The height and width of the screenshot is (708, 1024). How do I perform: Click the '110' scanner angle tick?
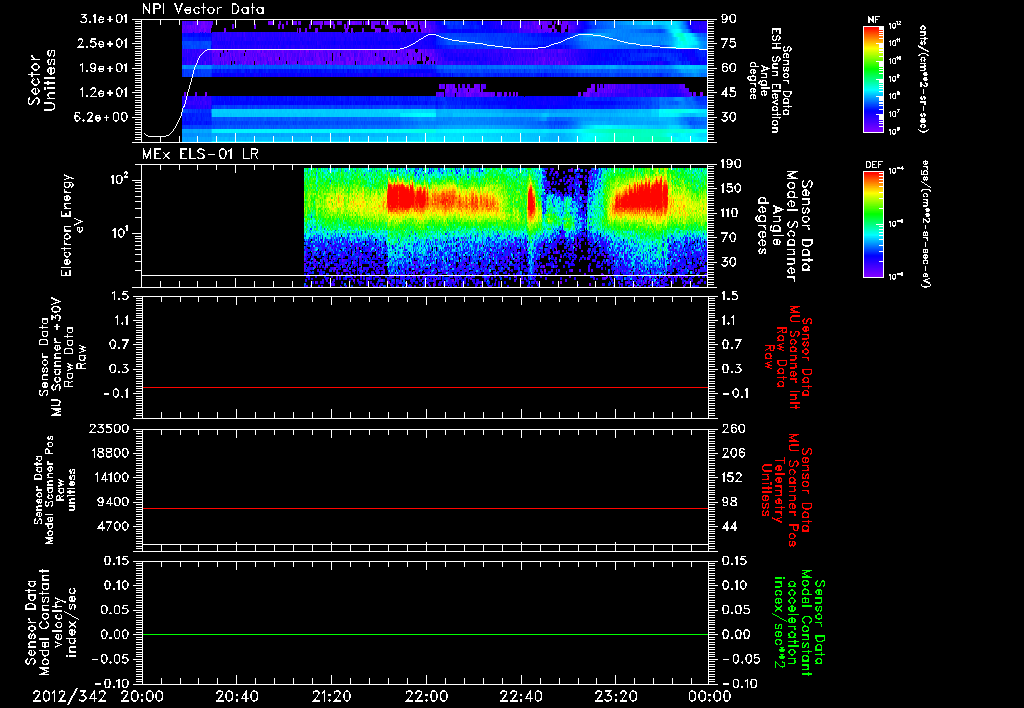[x=731, y=213]
